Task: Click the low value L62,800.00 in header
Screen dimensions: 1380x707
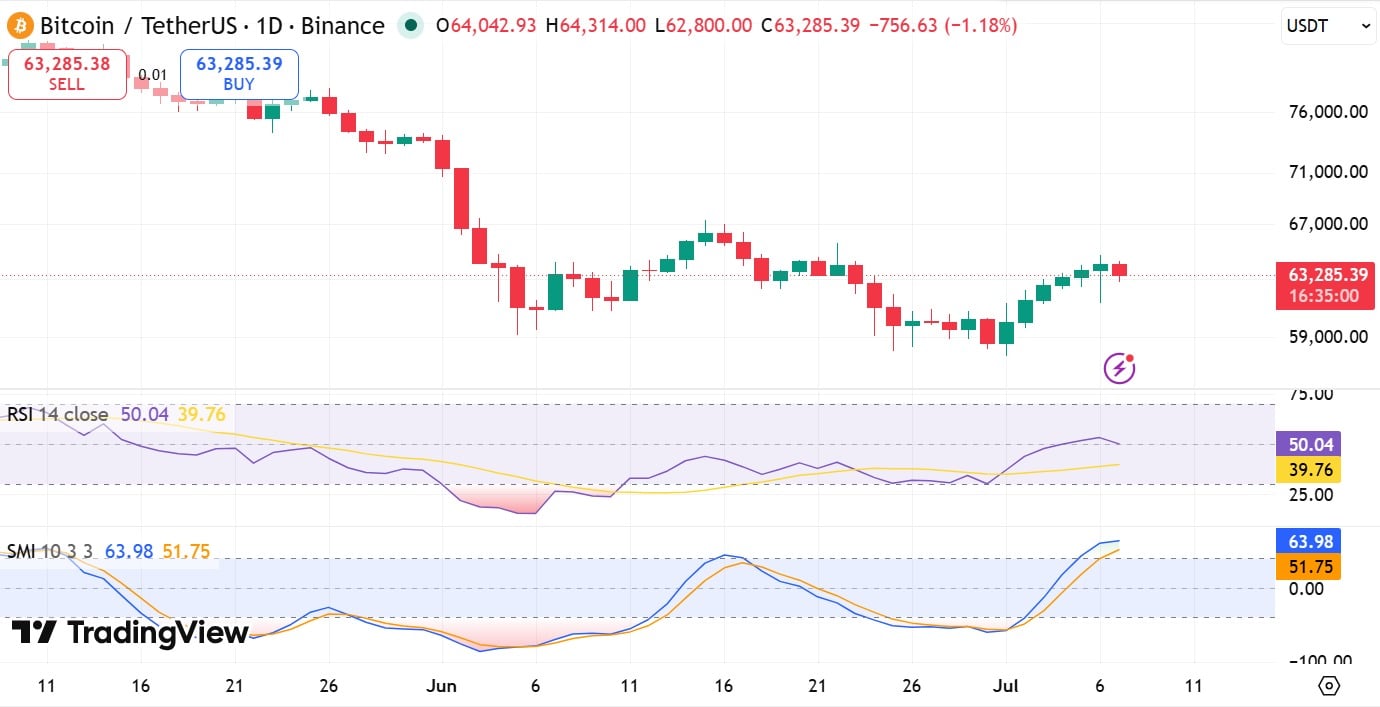Action: (x=703, y=26)
